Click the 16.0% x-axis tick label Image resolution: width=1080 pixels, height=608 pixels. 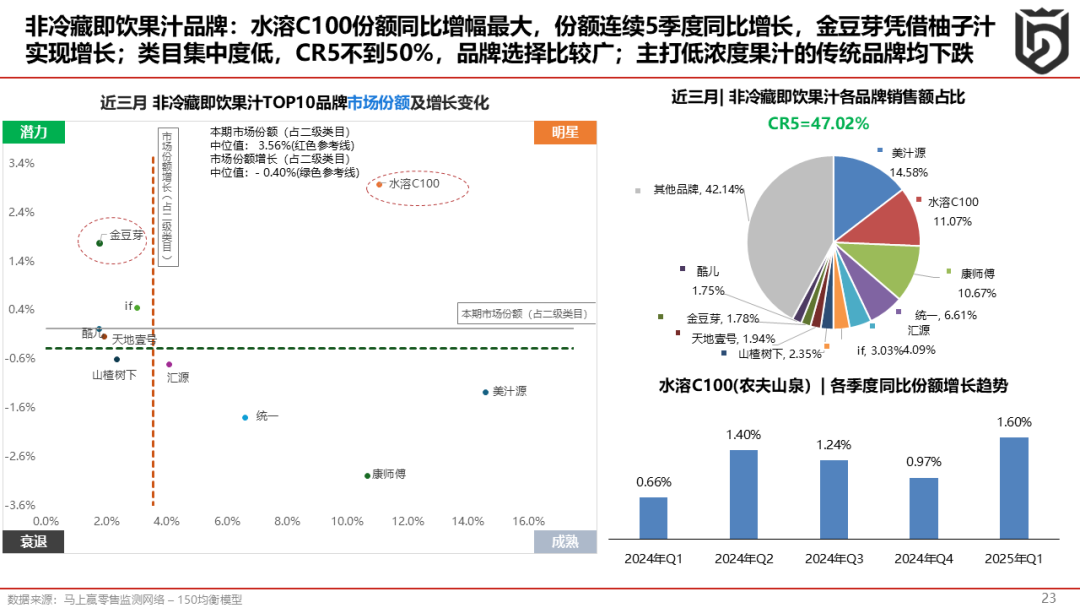point(528,521)
